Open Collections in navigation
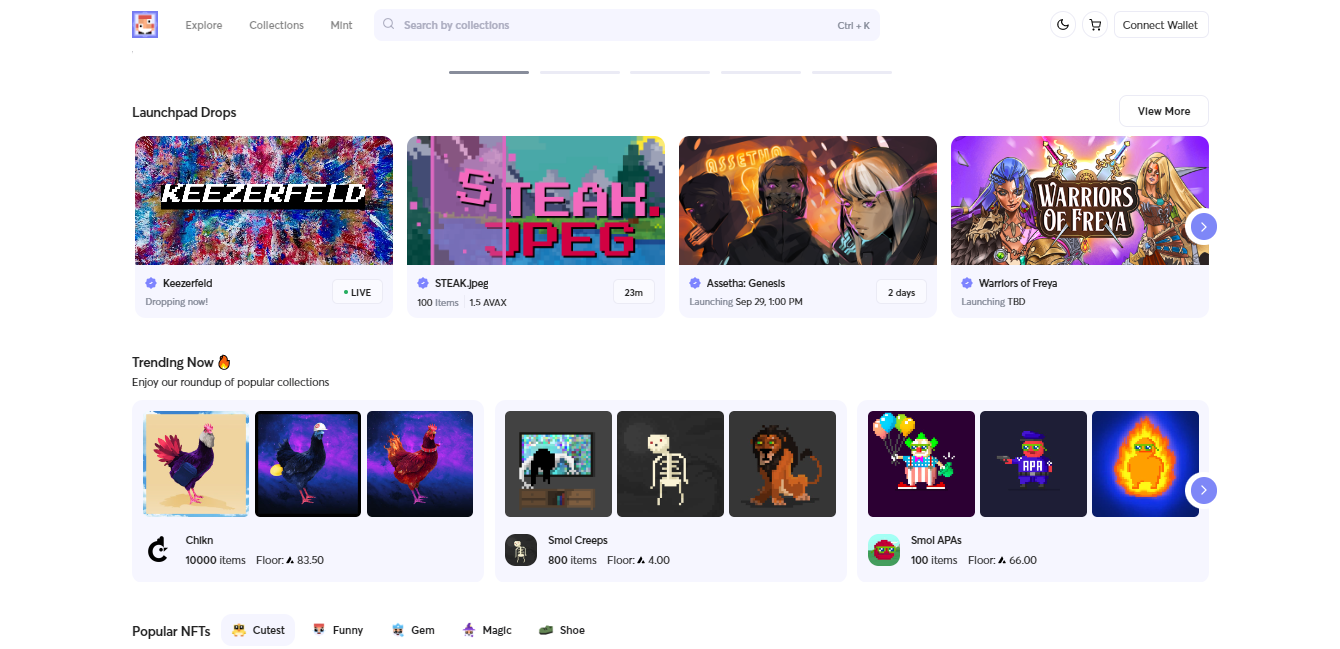The height and width of the screenshot is (649, 1340). pyautogui.click(x=276, y=25)
